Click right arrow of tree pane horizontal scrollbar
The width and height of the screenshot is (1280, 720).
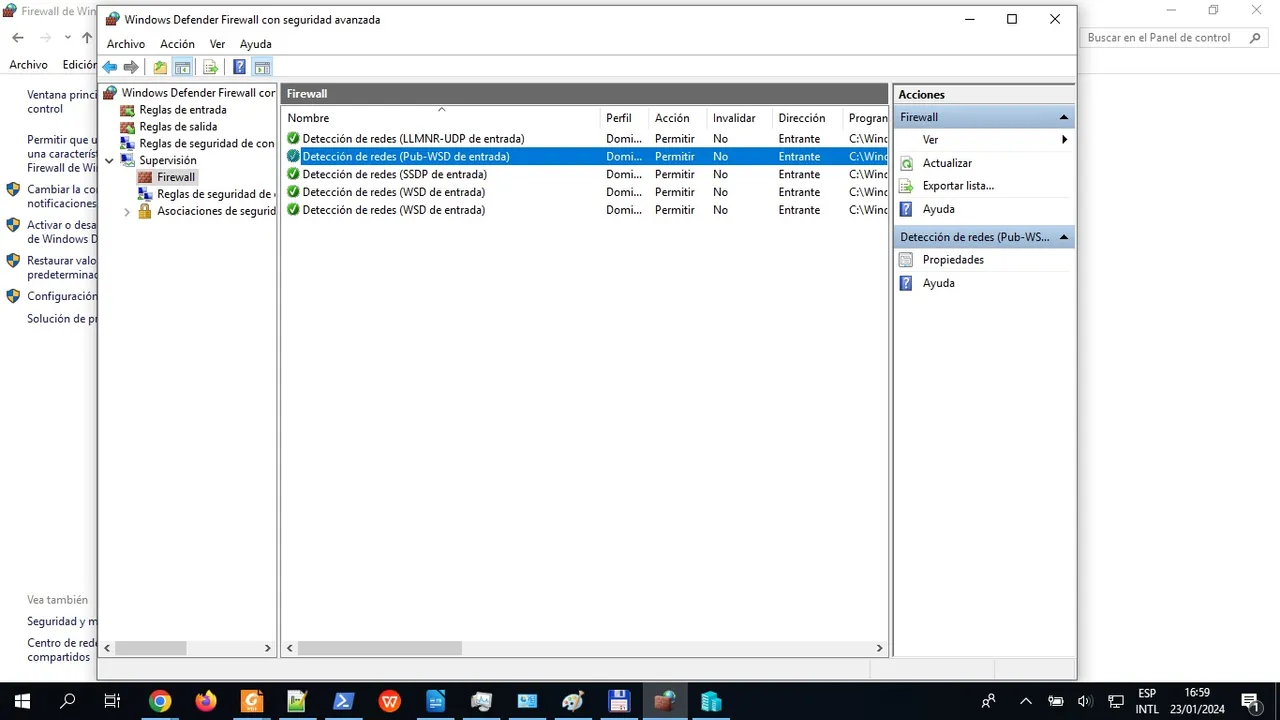point(267,648)
